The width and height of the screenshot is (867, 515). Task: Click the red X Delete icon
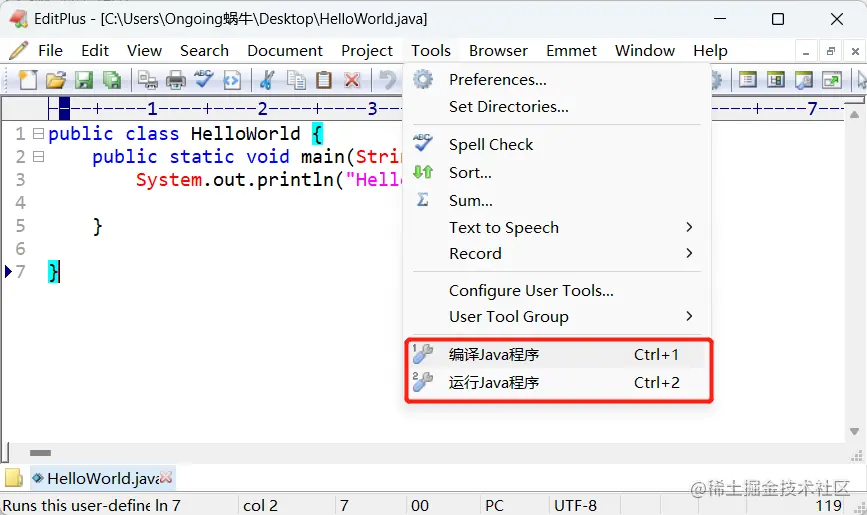(352, 80)
